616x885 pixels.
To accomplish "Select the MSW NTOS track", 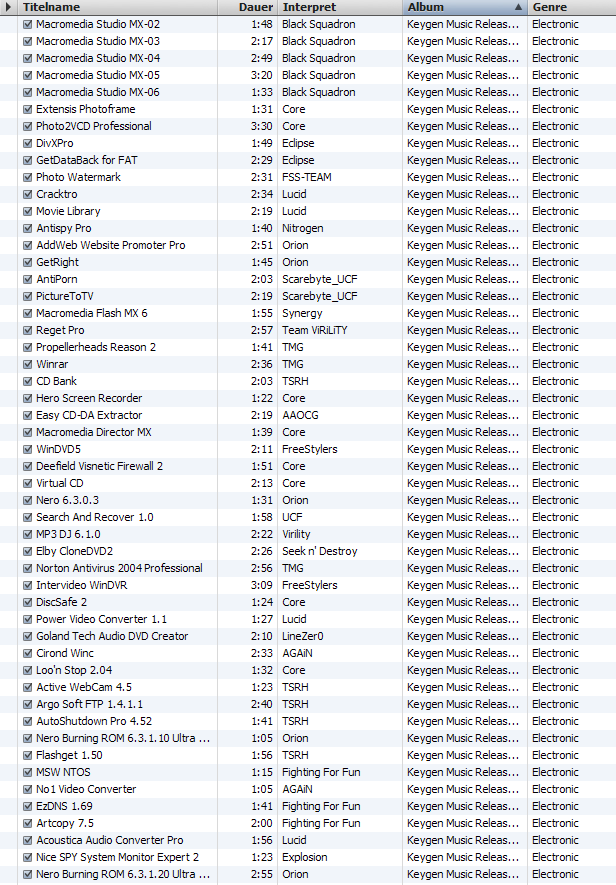I will pyautogui.click(x=64, y=772).
